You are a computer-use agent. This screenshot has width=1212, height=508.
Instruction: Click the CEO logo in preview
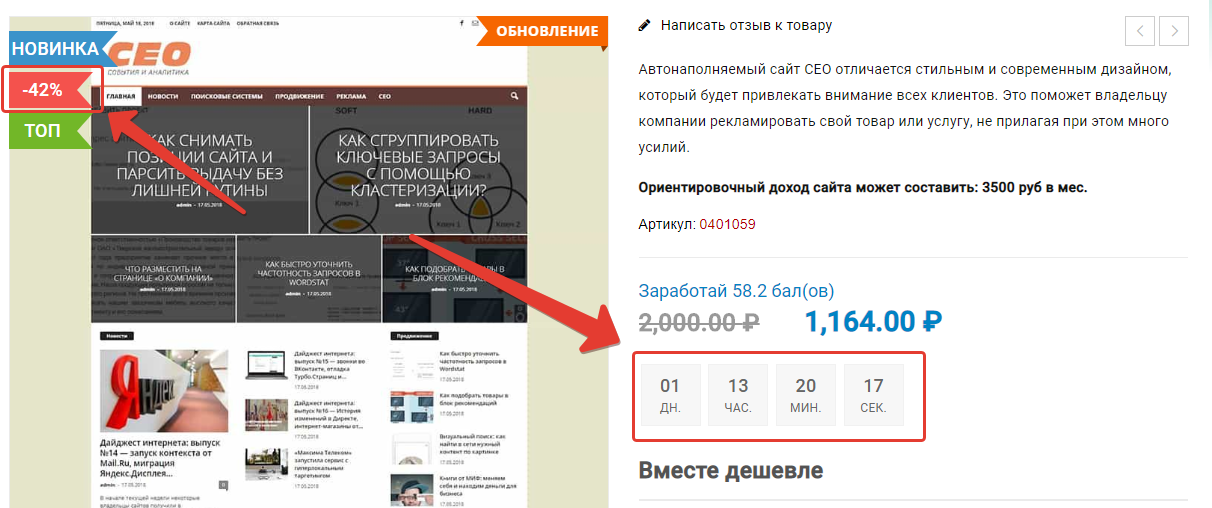[x=147, y=55]
